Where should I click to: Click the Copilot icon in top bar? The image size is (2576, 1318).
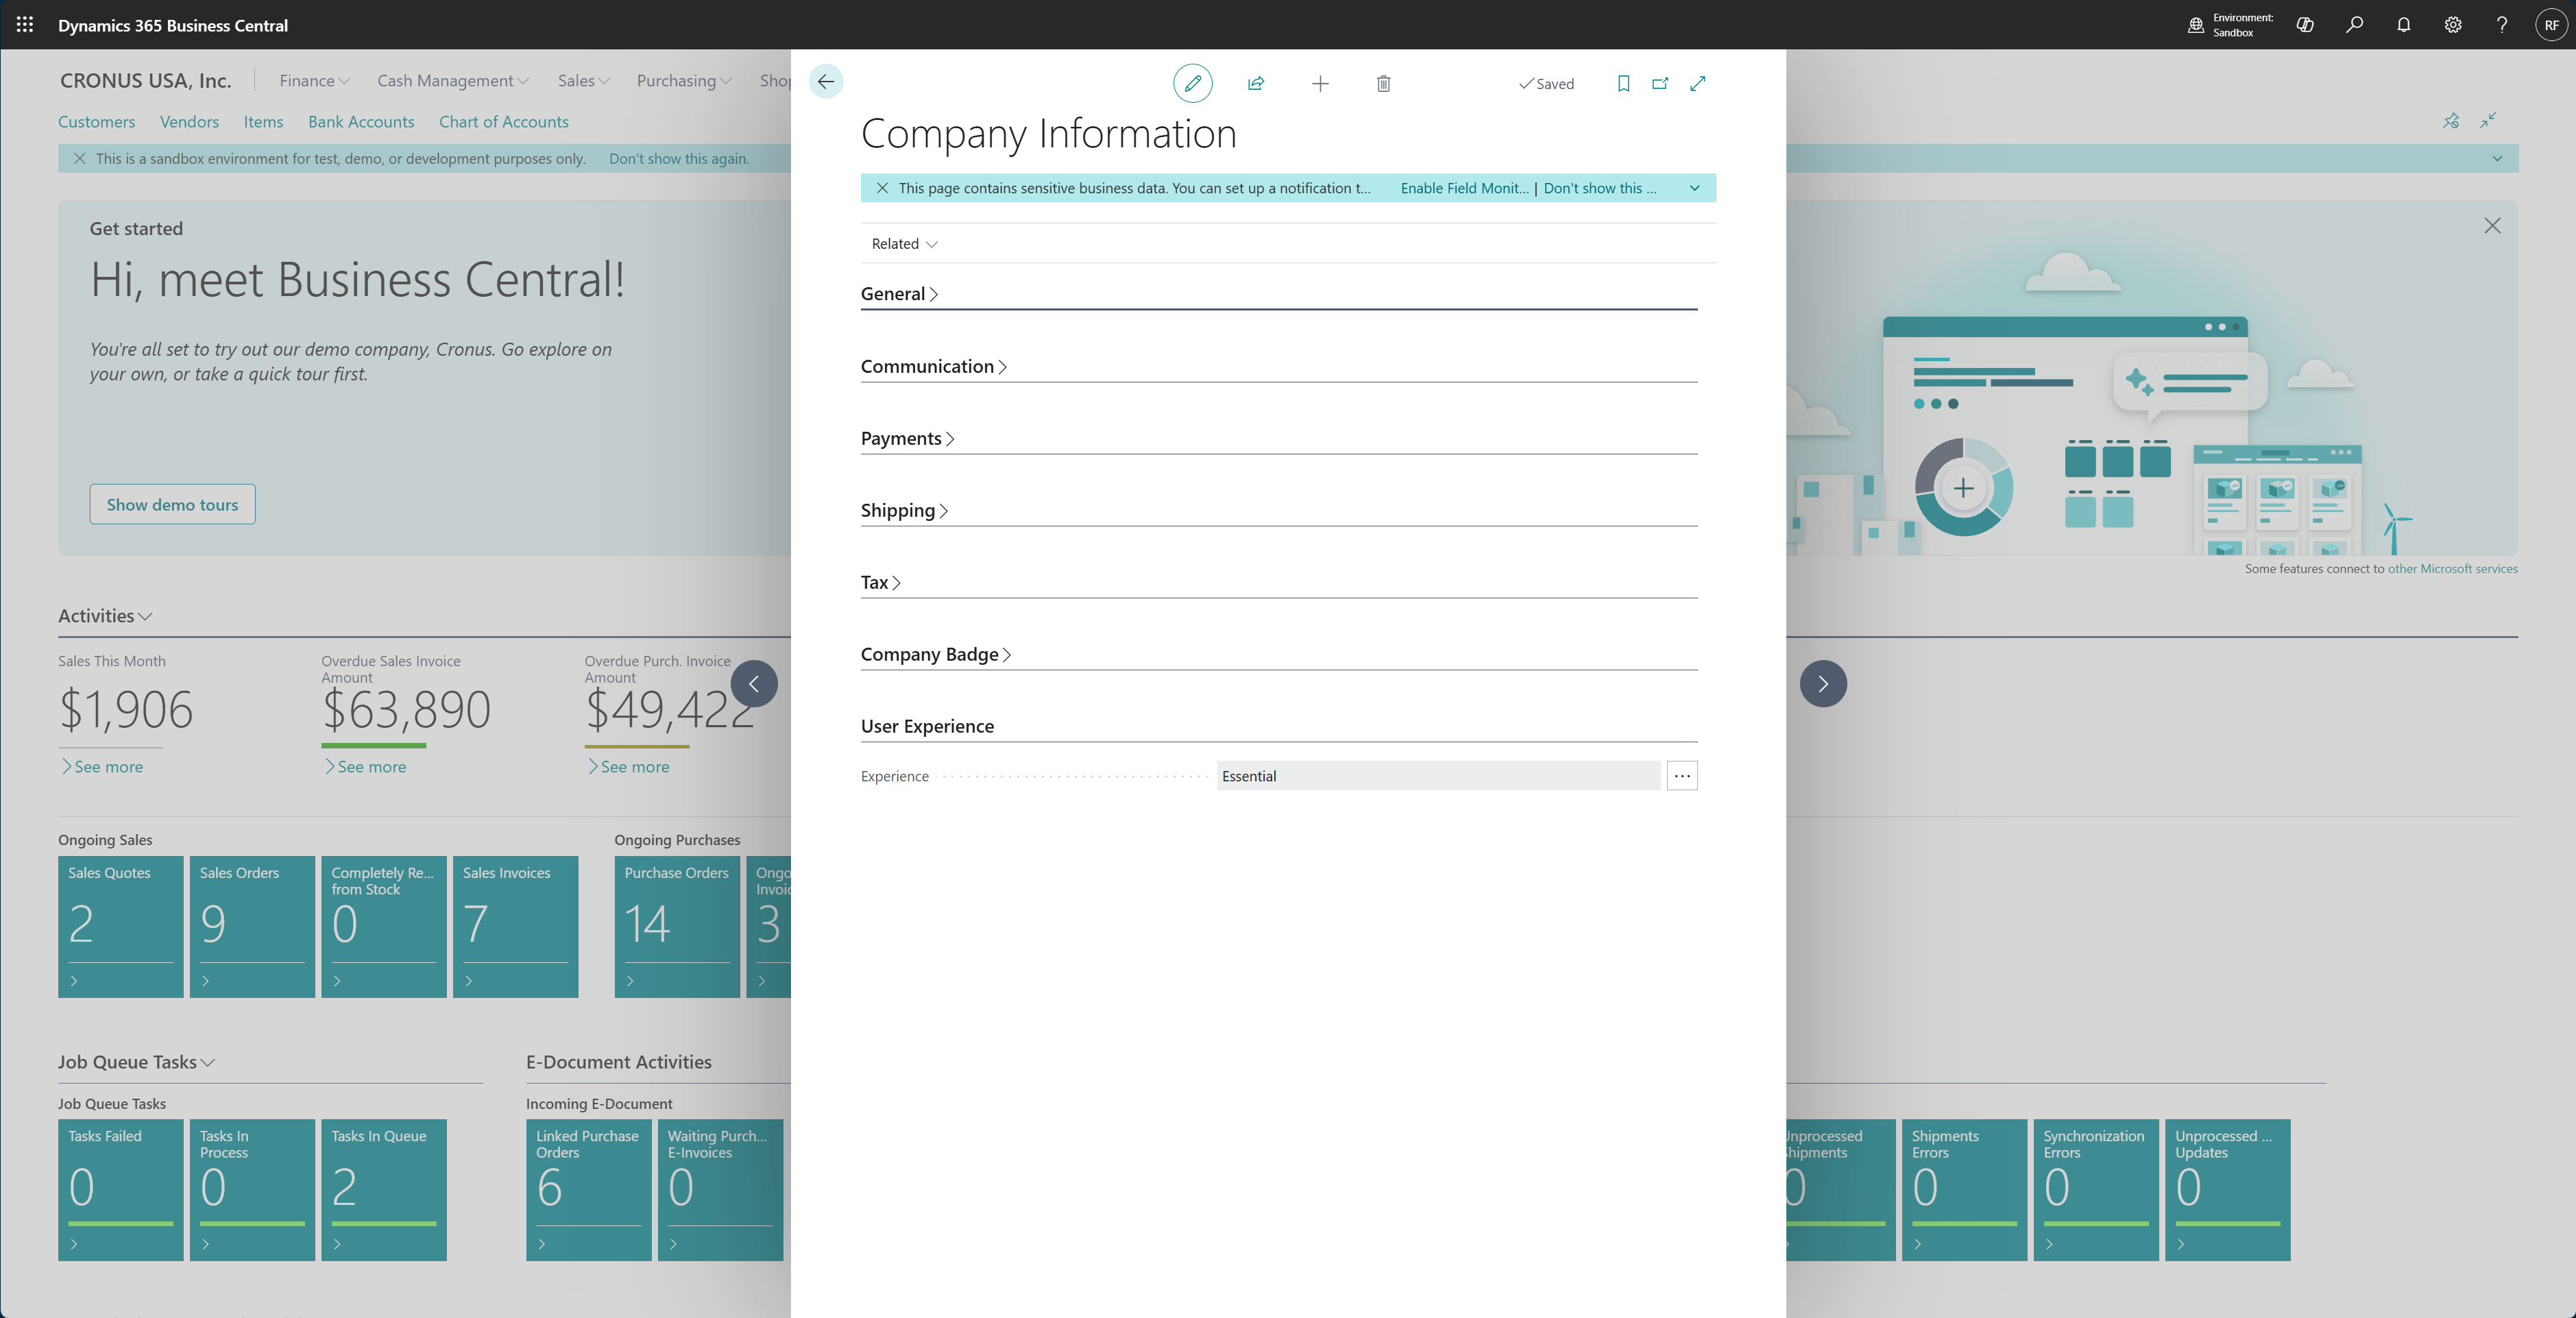(2305, 25)
